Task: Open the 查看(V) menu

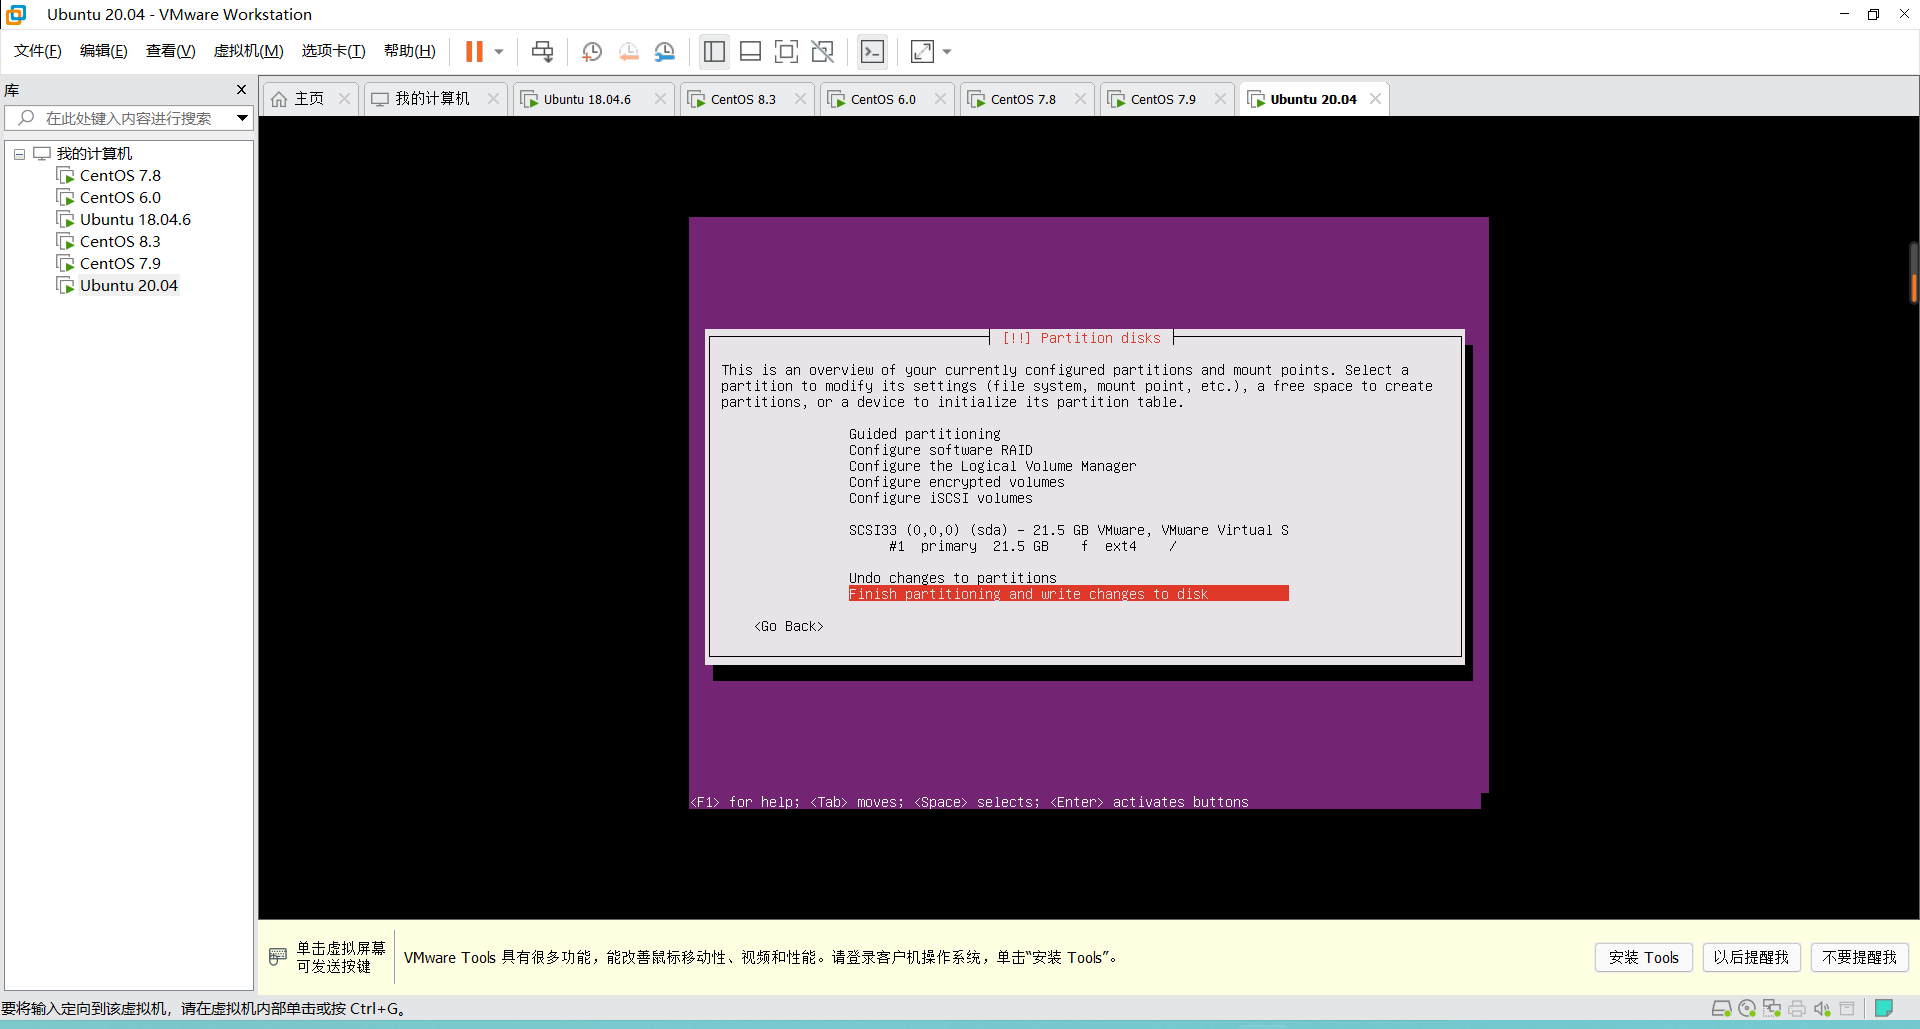Action: (171, 51)
